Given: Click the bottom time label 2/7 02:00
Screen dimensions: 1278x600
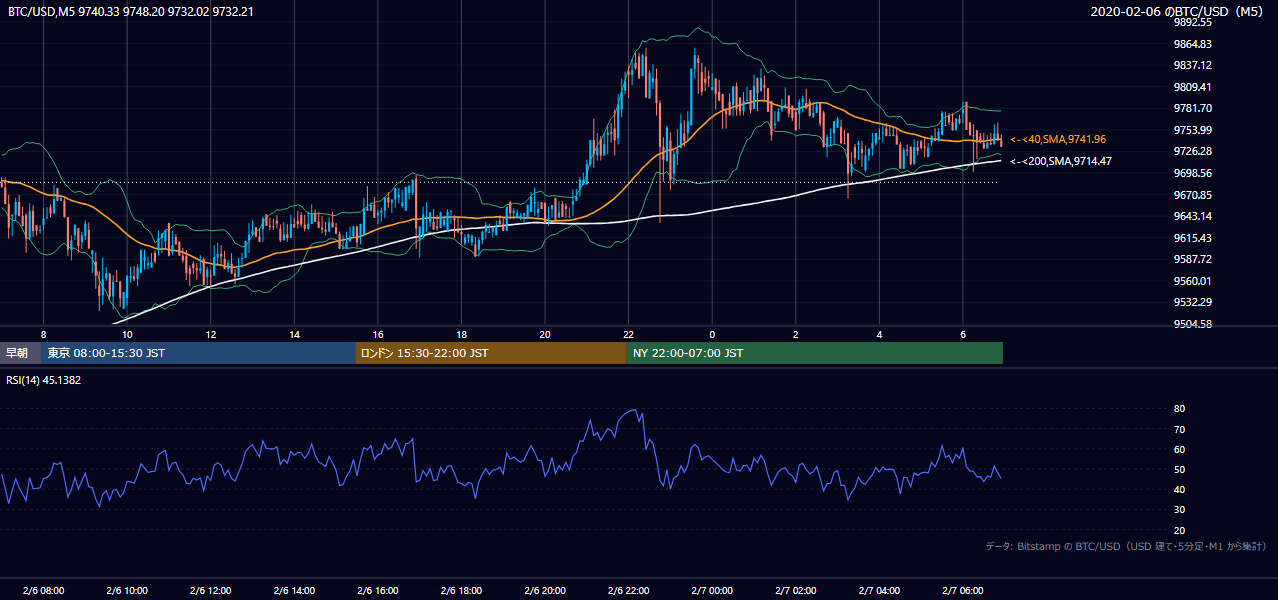Looking at the screenshot, I should coord(795,591).
